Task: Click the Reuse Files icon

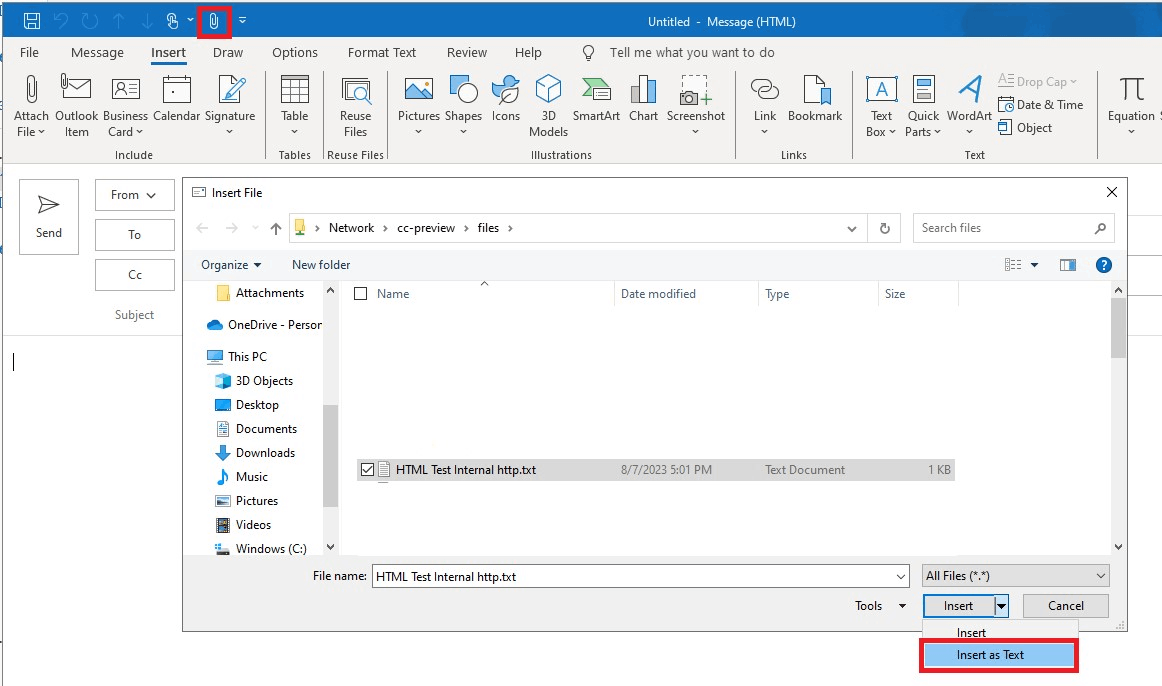Action: (x=356, y=106)
